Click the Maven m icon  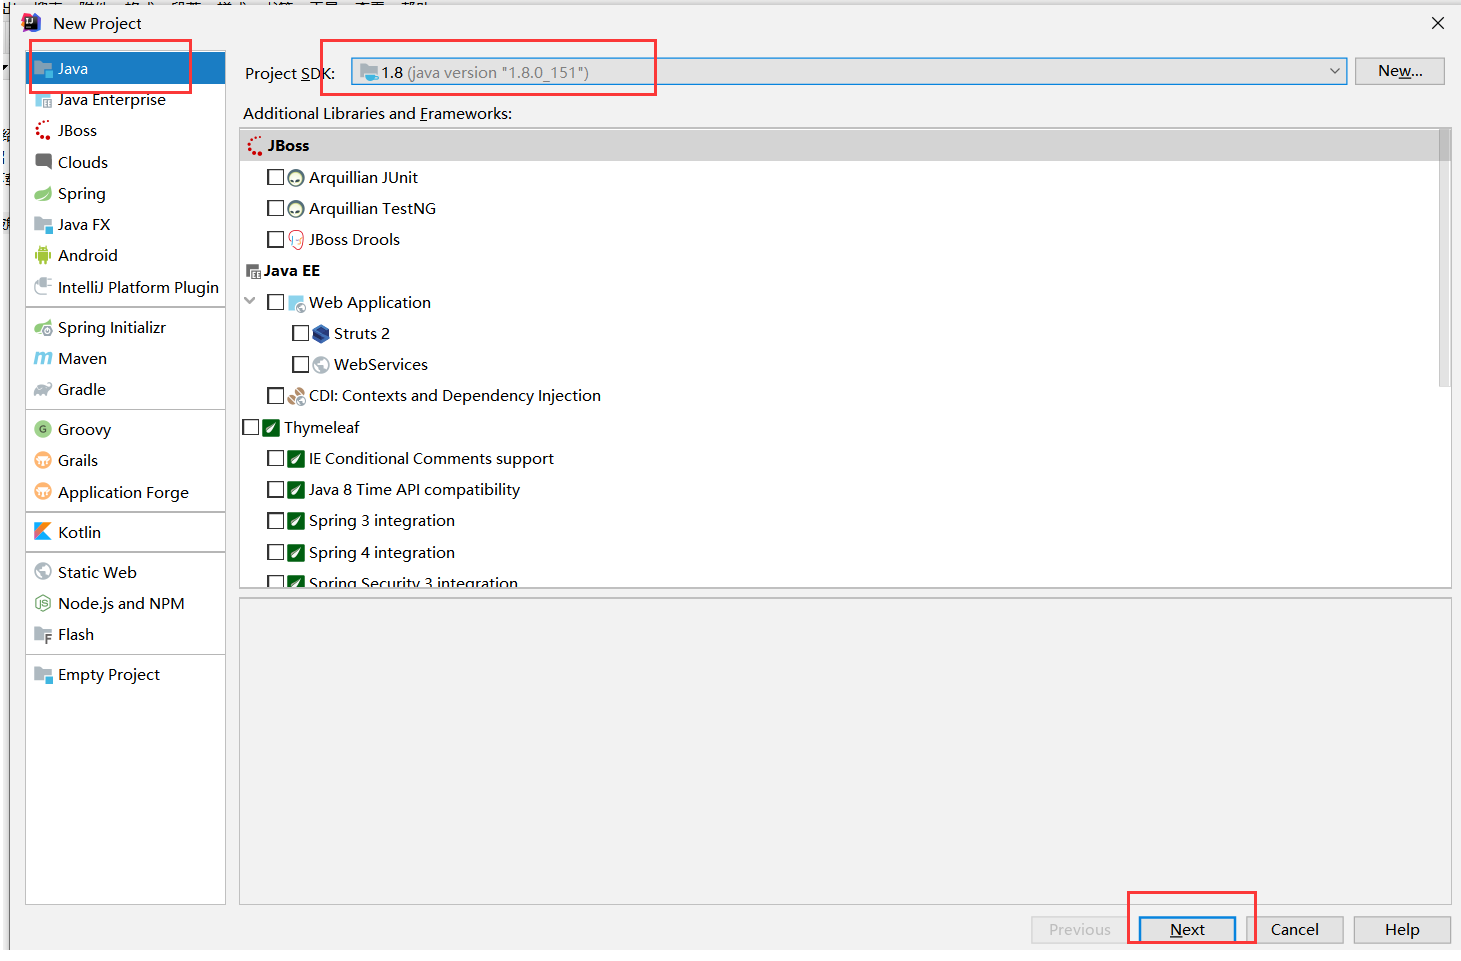coord(43,359)
